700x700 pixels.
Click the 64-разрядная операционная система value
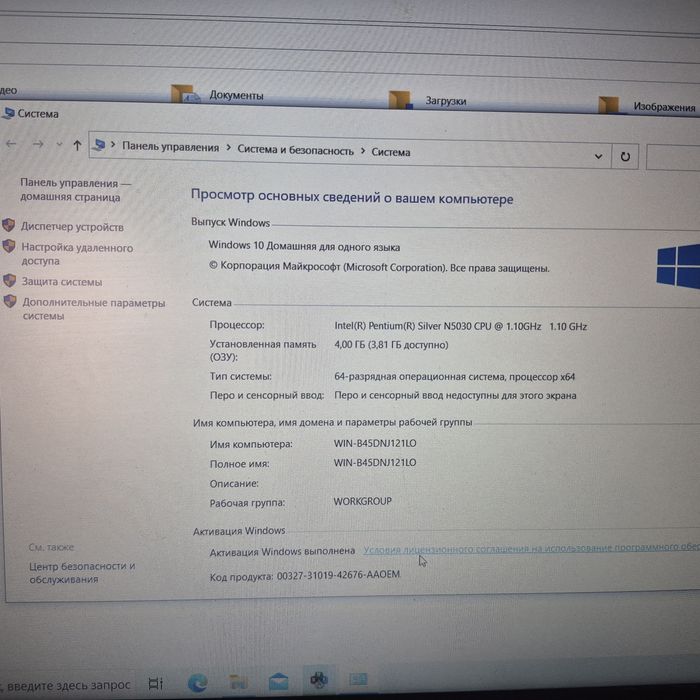pyautogui.click(x=454, y=377)
